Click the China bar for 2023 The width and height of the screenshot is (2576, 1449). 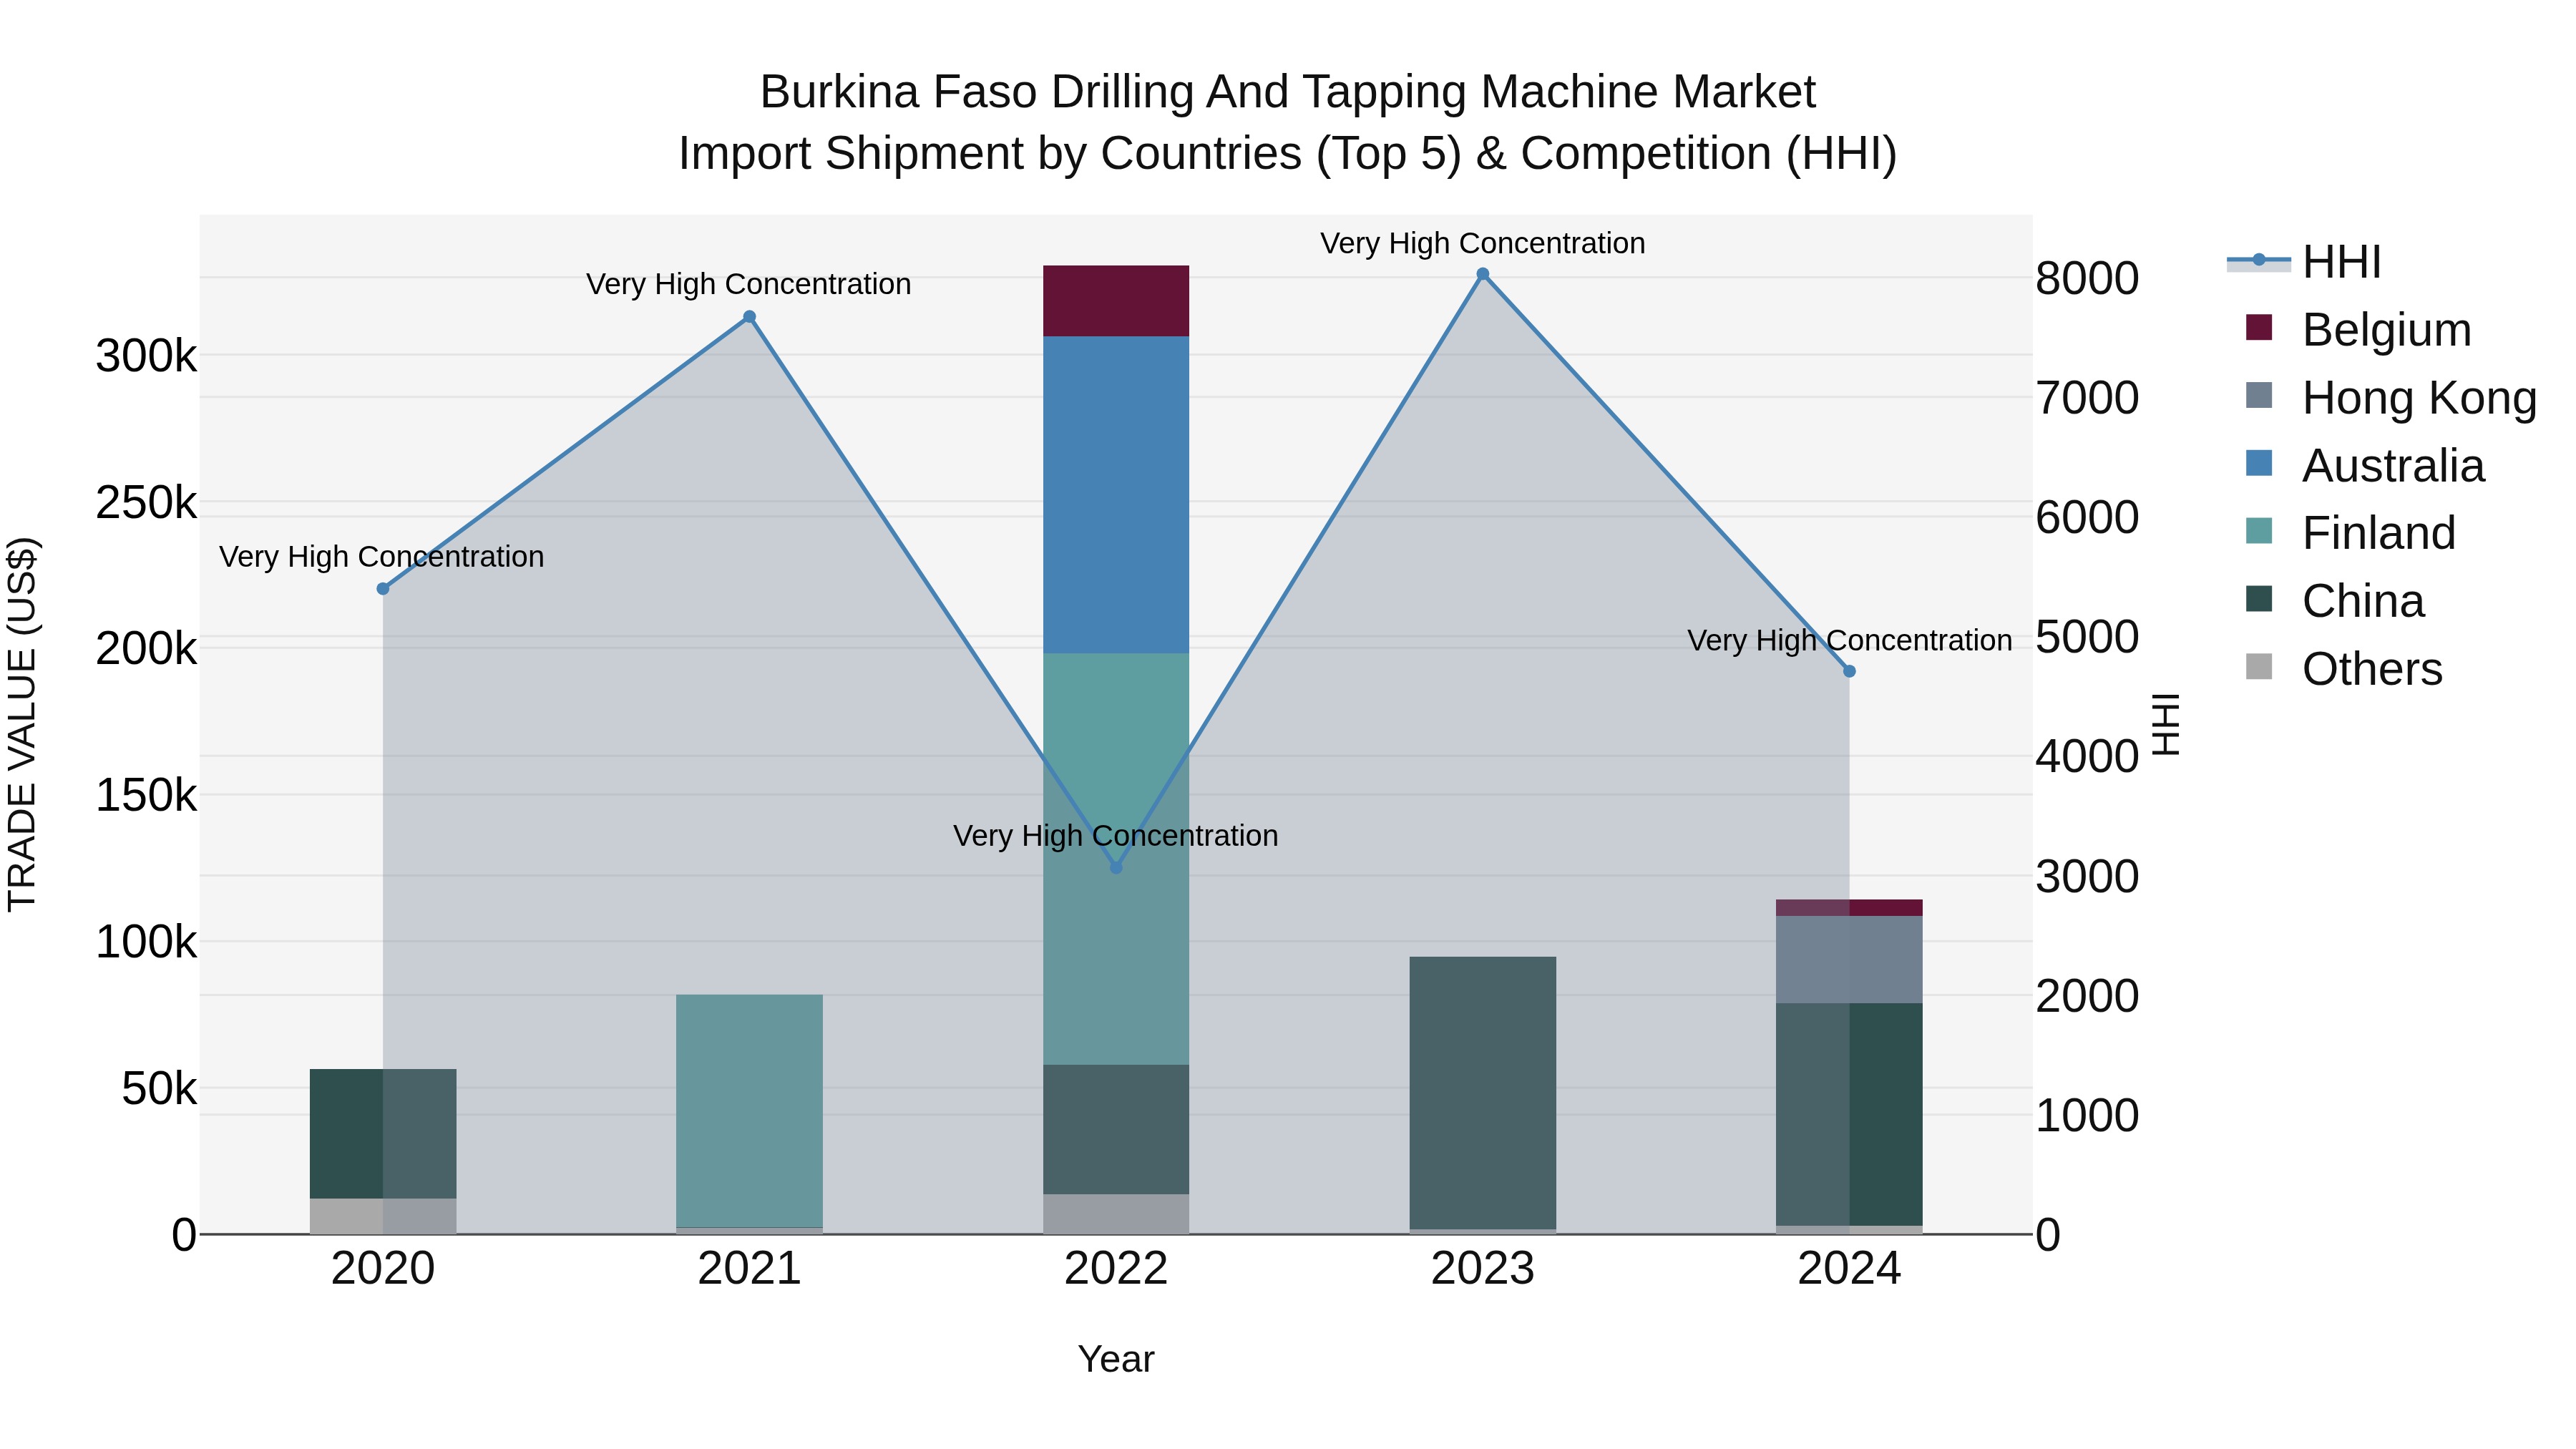pos(1483,1093)
